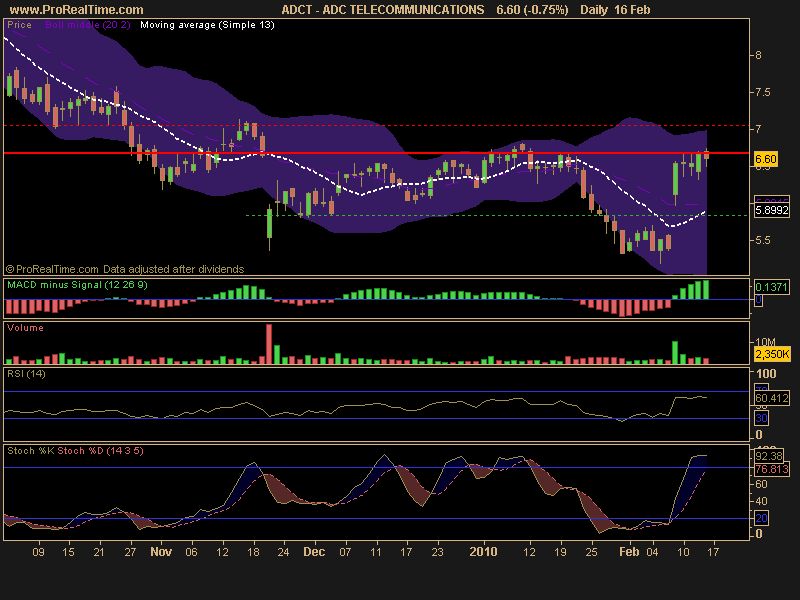Click the Moving average (Simple 13) legend
Image resolution: width=800 pixels, height=600 pixels.
(x=207, y=25)
